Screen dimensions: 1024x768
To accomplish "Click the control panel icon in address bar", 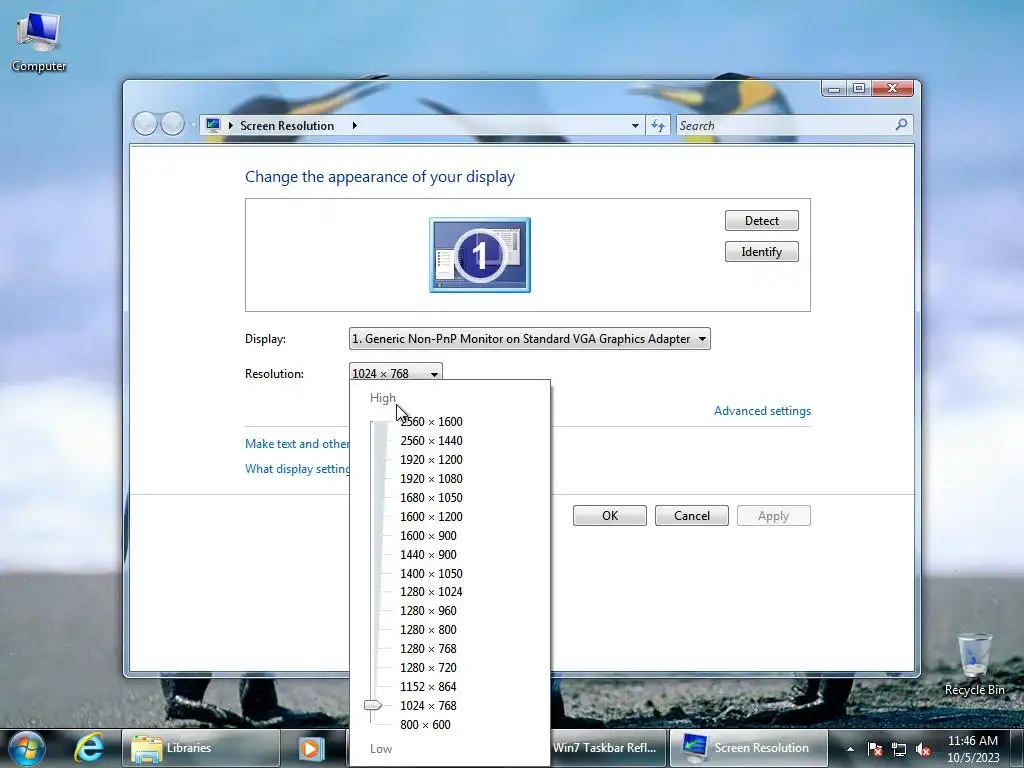I will pyautogui.click(x=213, y=125).
